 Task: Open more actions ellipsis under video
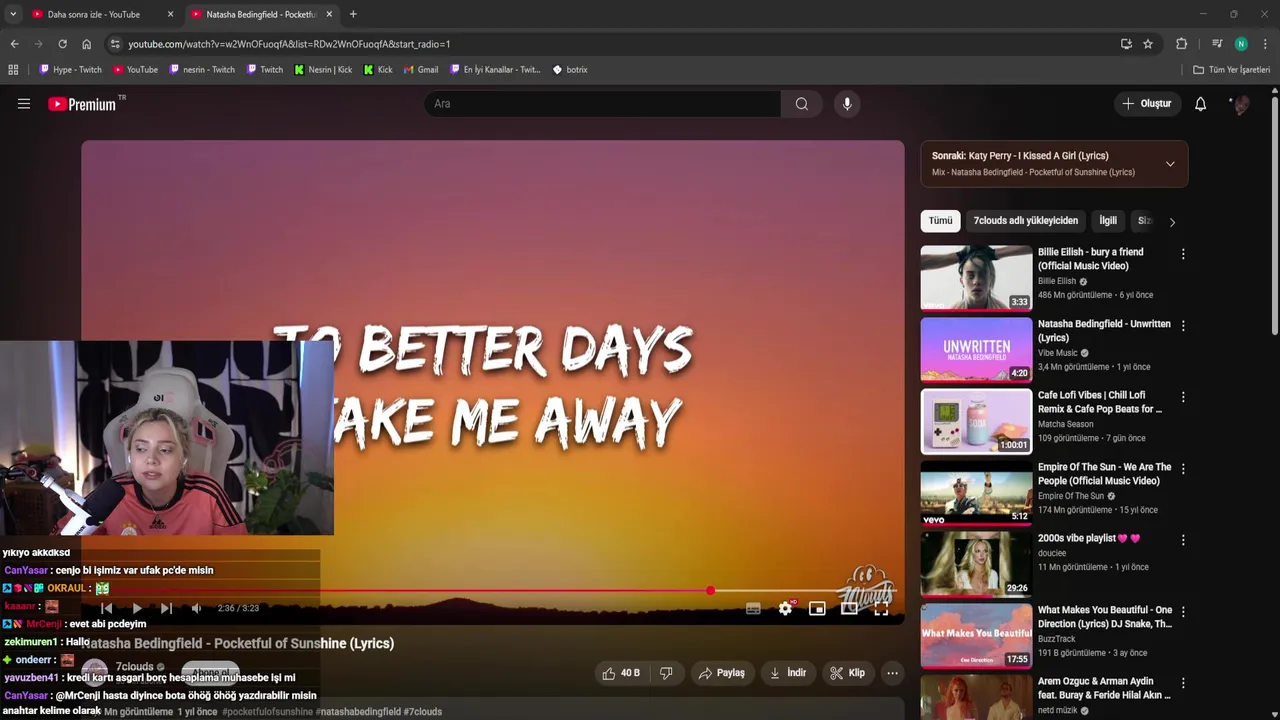click(x=892, y=673)
